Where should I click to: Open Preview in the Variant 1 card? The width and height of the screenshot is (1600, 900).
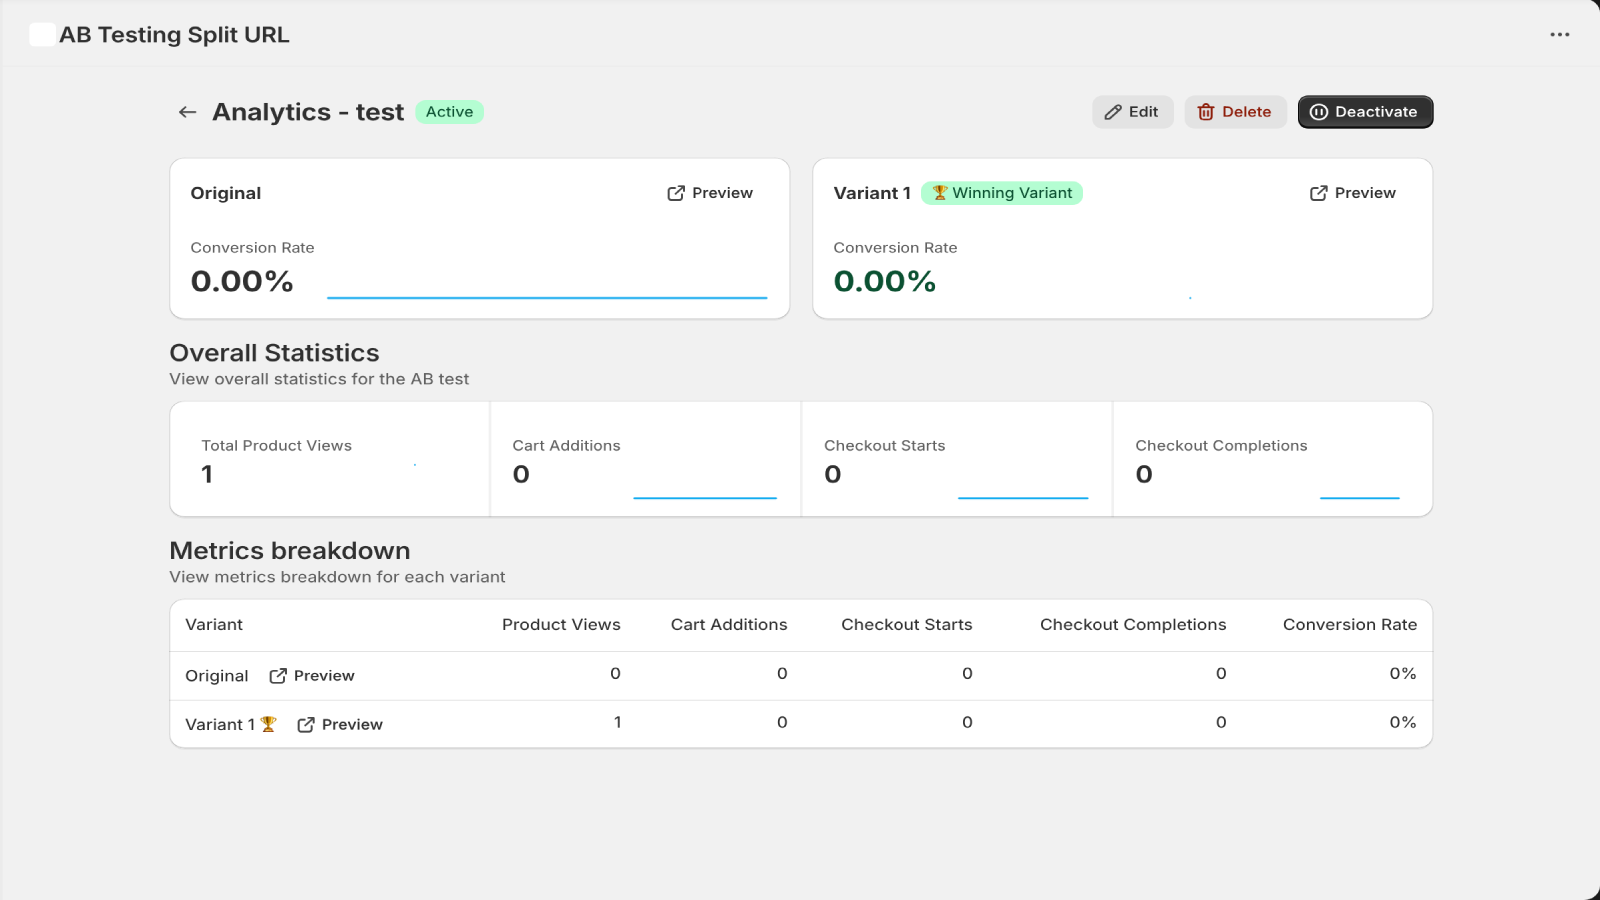pyautogui.click(x=1353, y=193)
